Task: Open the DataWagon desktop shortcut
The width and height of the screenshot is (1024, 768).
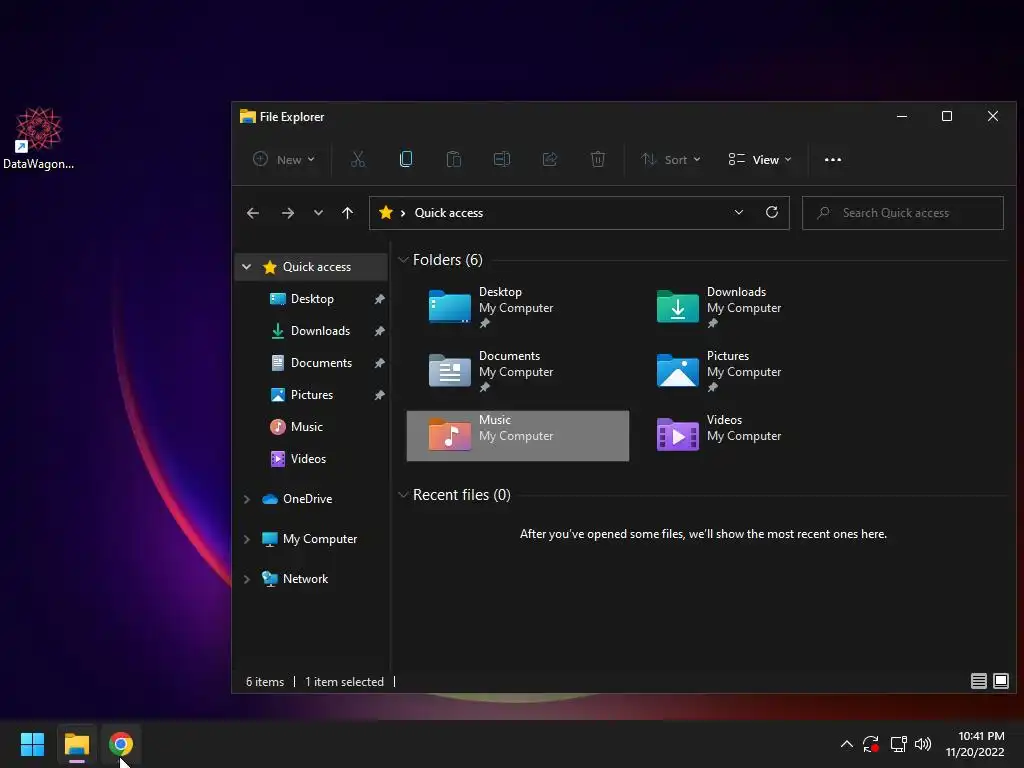Action: pyautogui.click(x=39, y=138)
